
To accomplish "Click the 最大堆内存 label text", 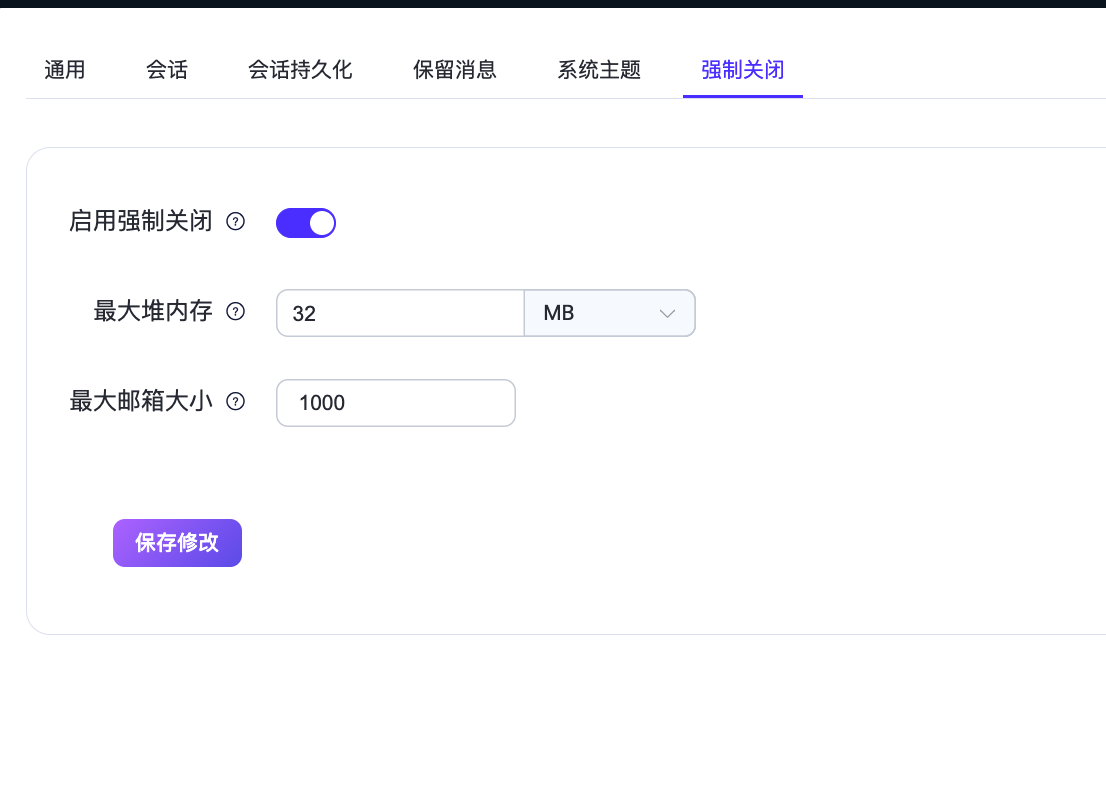I will pos(153,311).
